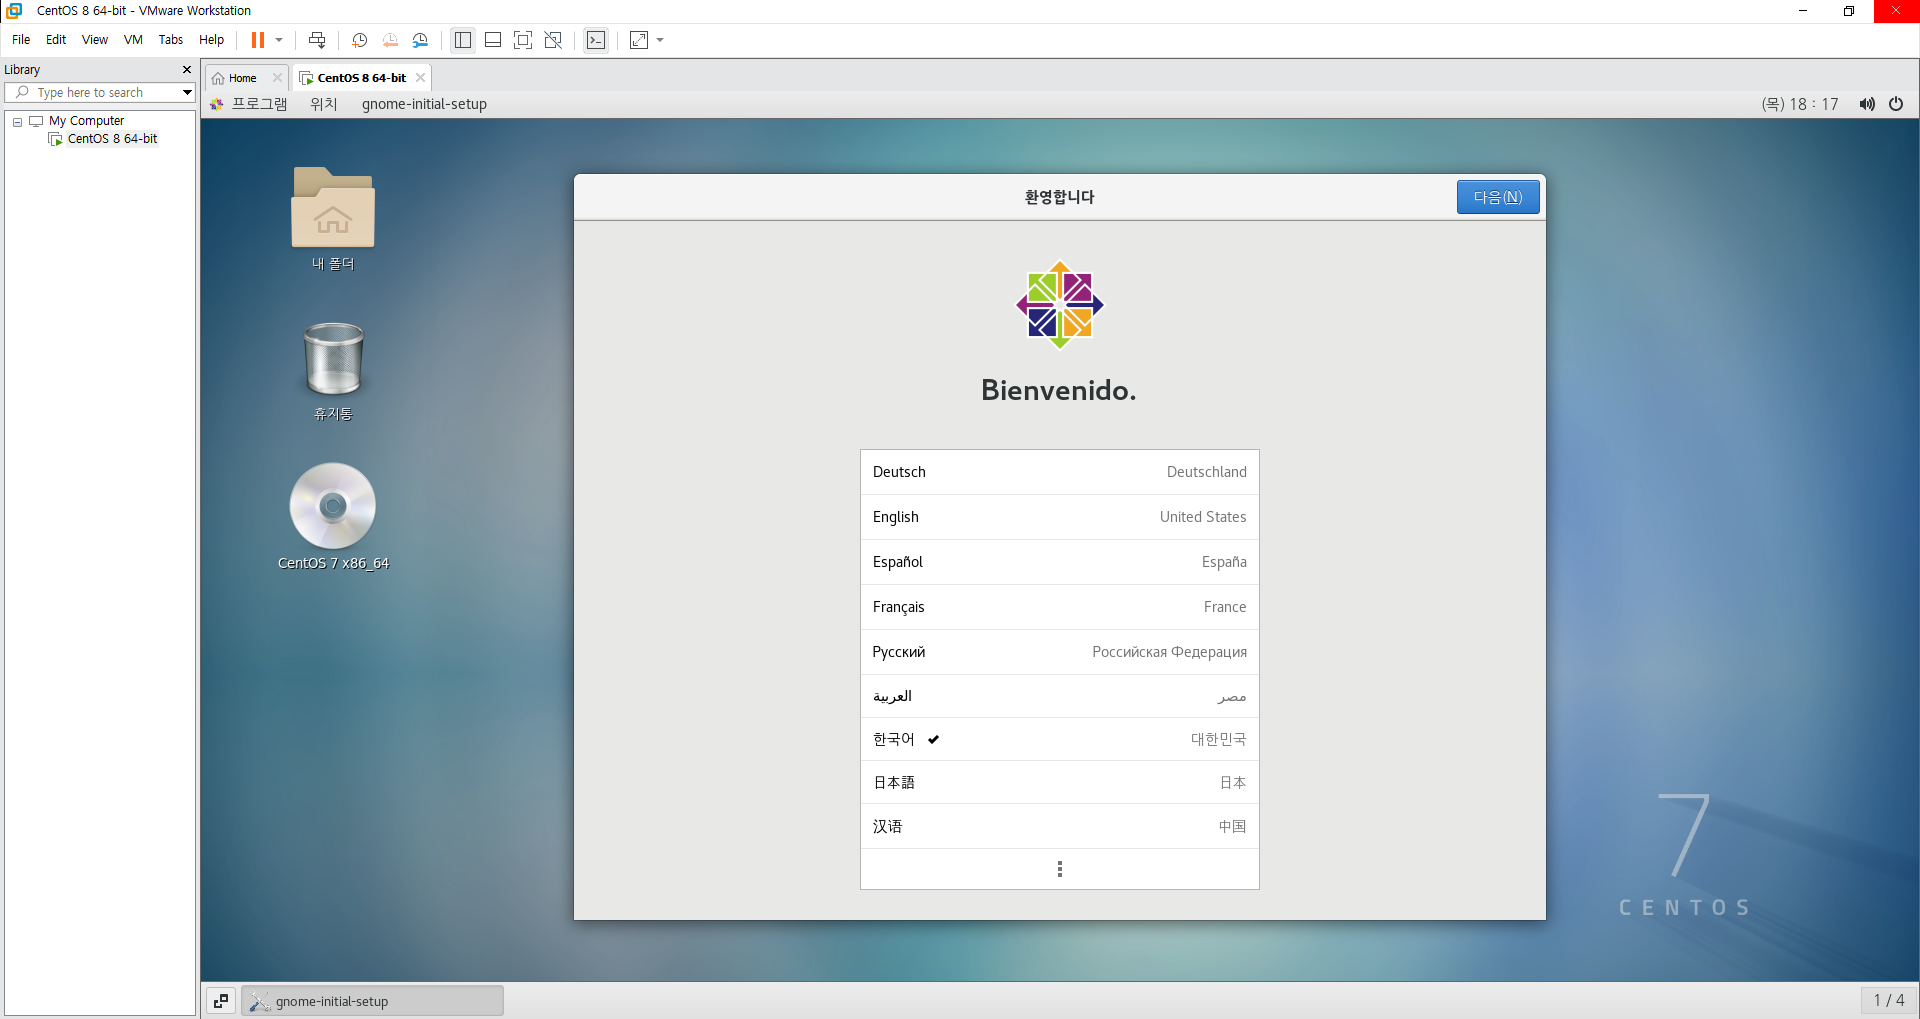Select CentOS 8 64-bit in library tree
This screenshot has height=1019, width=1920.
click(x=112, y=139)
